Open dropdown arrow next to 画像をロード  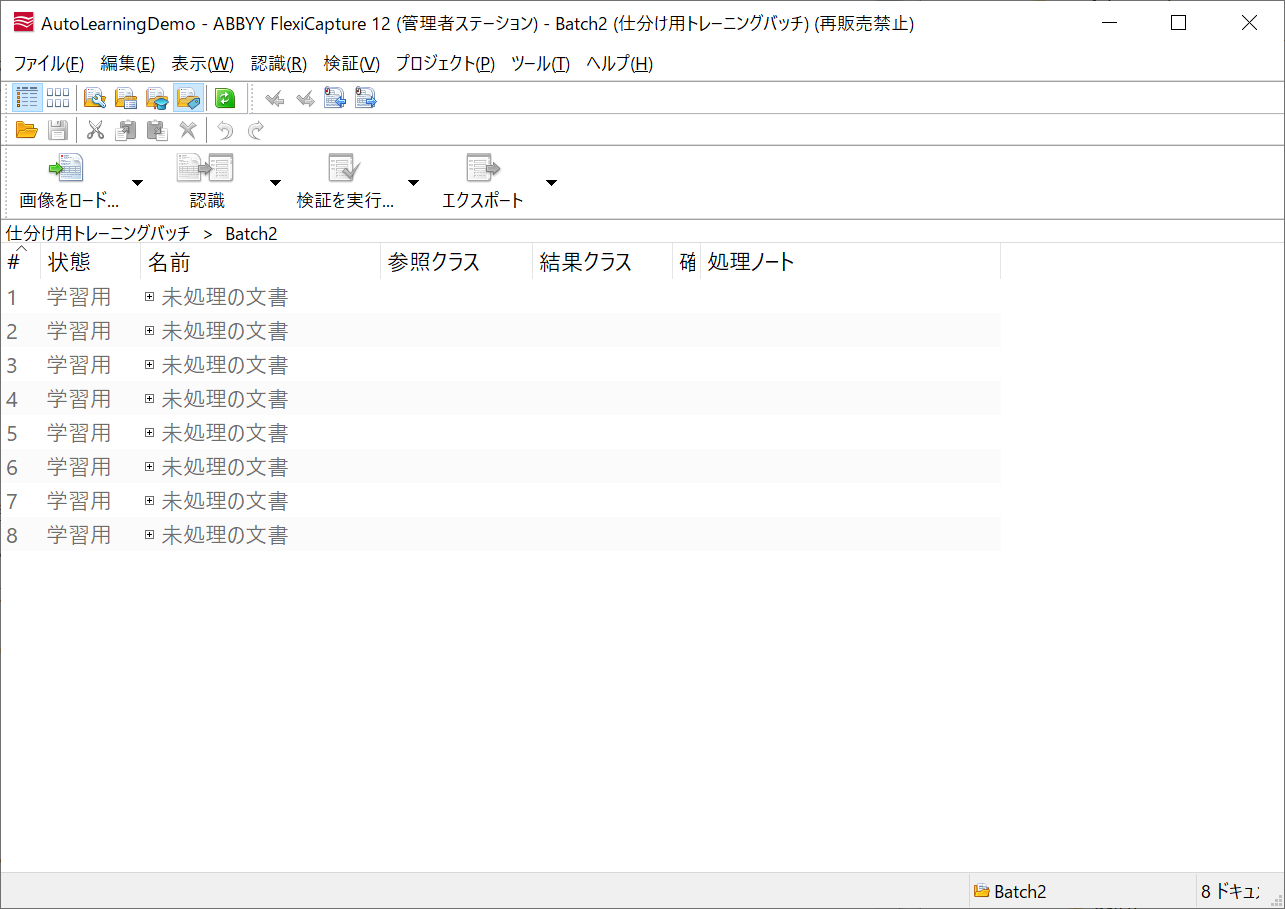click(138, 182)
